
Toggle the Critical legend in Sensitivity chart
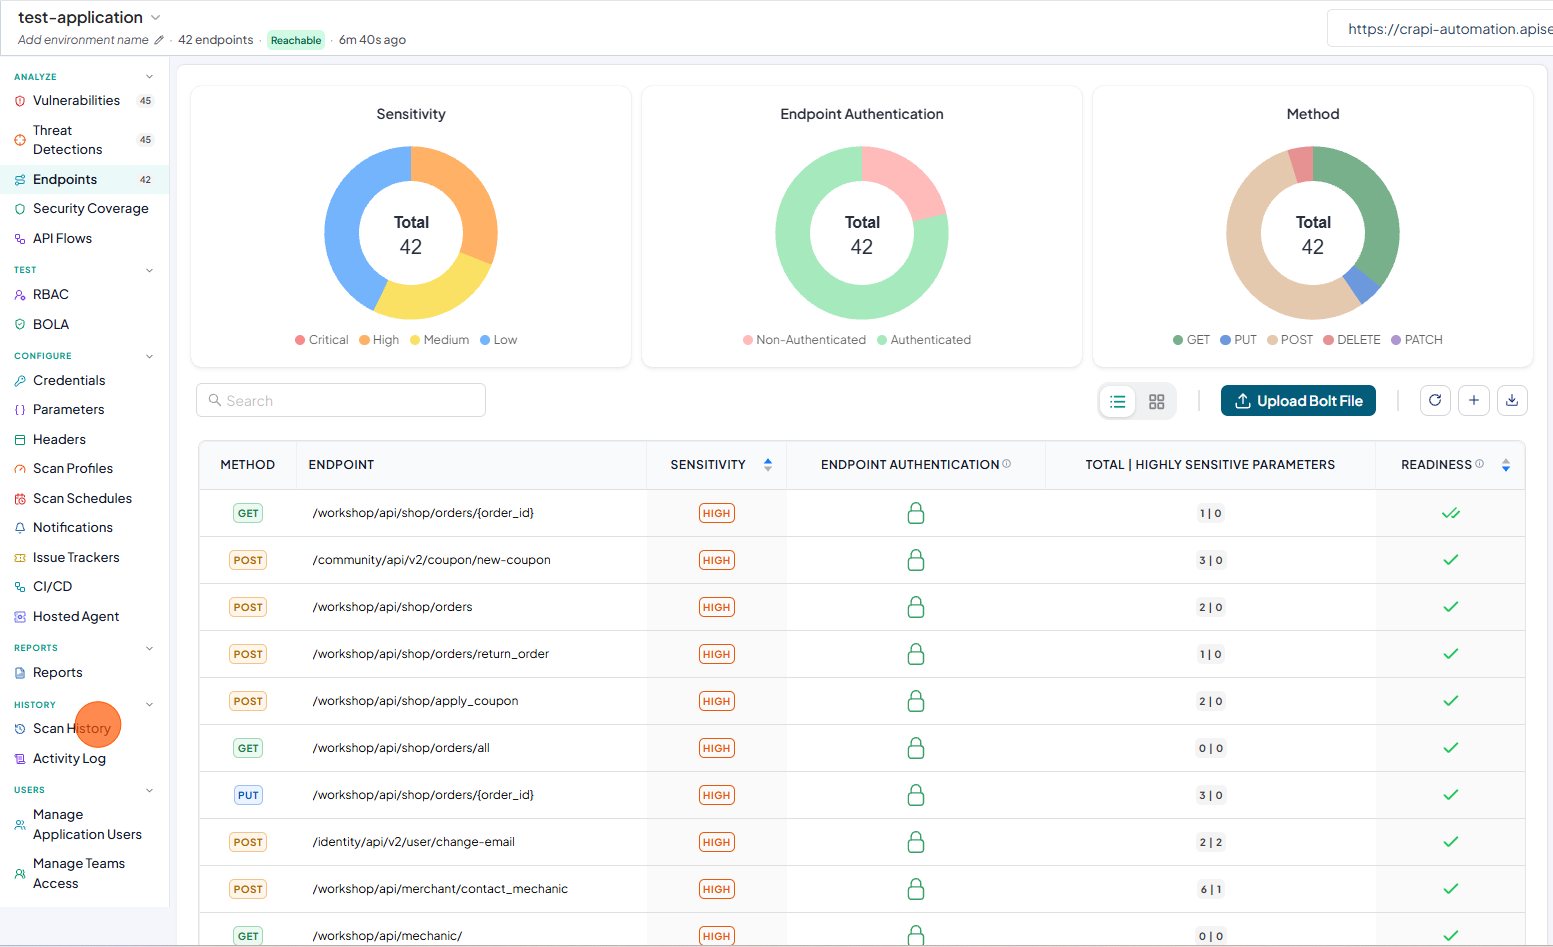point(322,340)
